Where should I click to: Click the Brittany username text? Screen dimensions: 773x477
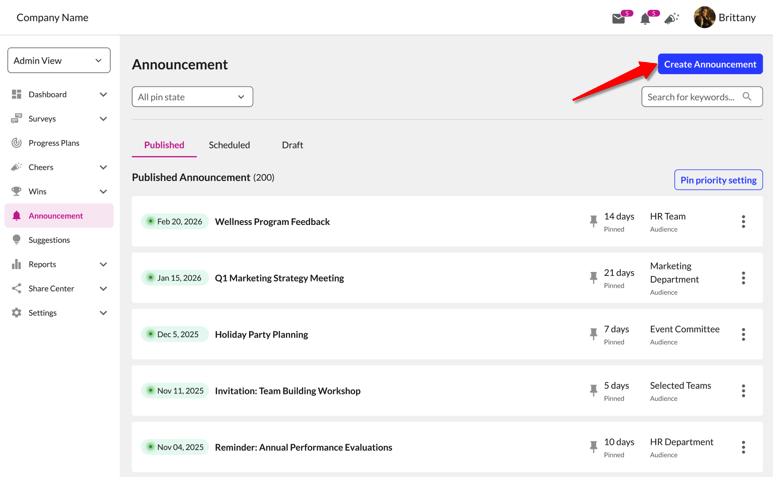737,17
